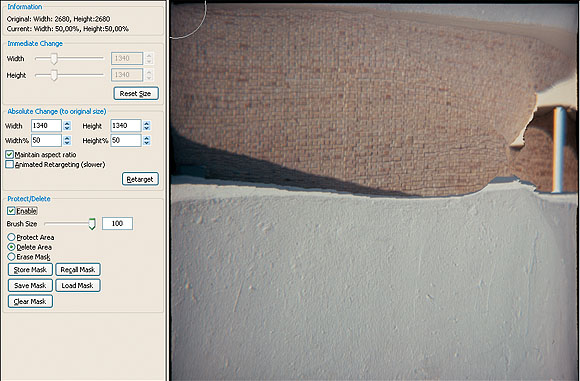Screen dimensions: 580x381
Task: Click the Absolute Change Width input field
Action: (x=46, y=126)
